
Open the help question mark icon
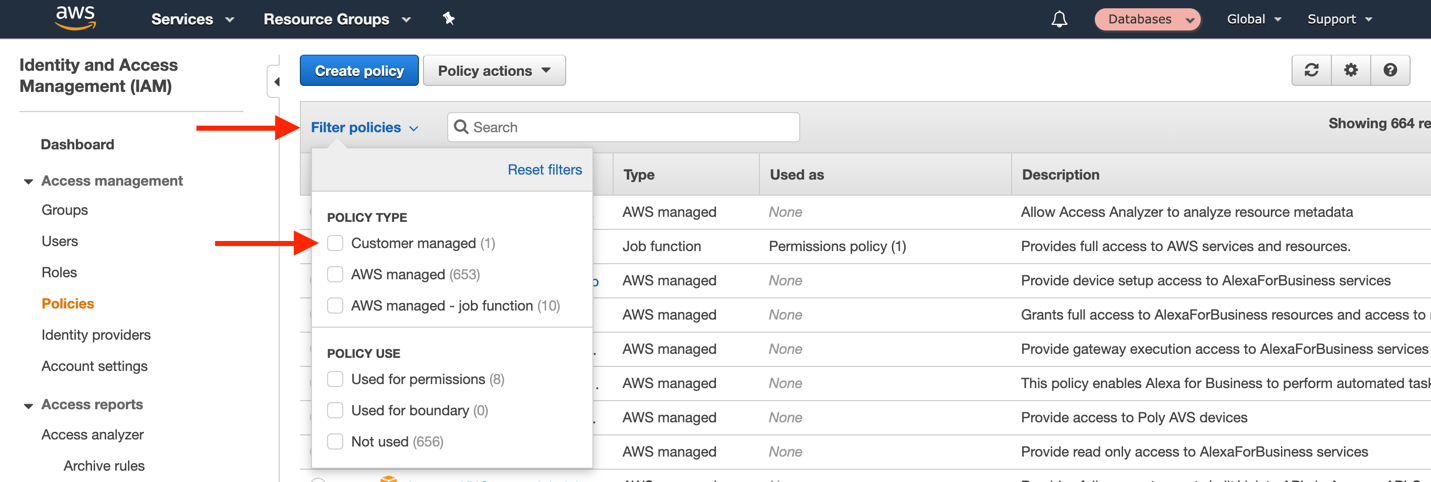[x=1390, y=70]
